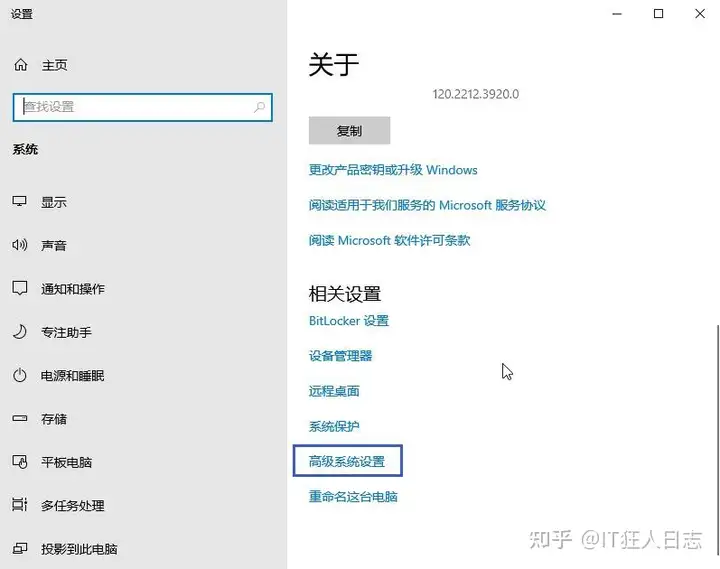Open 多任务处理 settings

(73, 505)
